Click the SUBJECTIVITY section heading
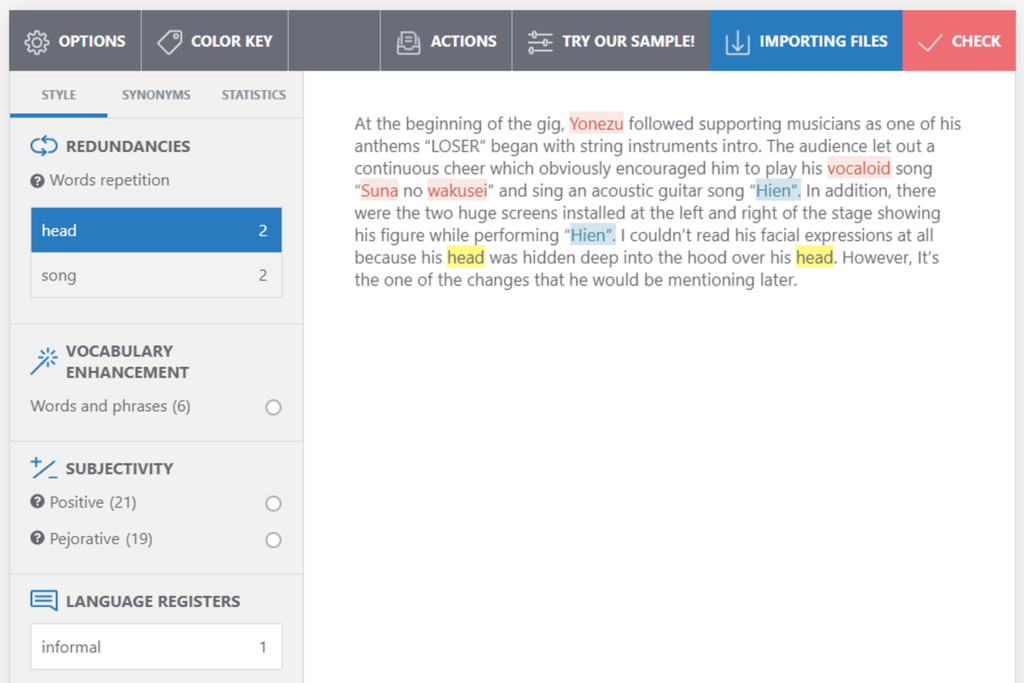Screen dimensions: 1024x683 point(120,469)
